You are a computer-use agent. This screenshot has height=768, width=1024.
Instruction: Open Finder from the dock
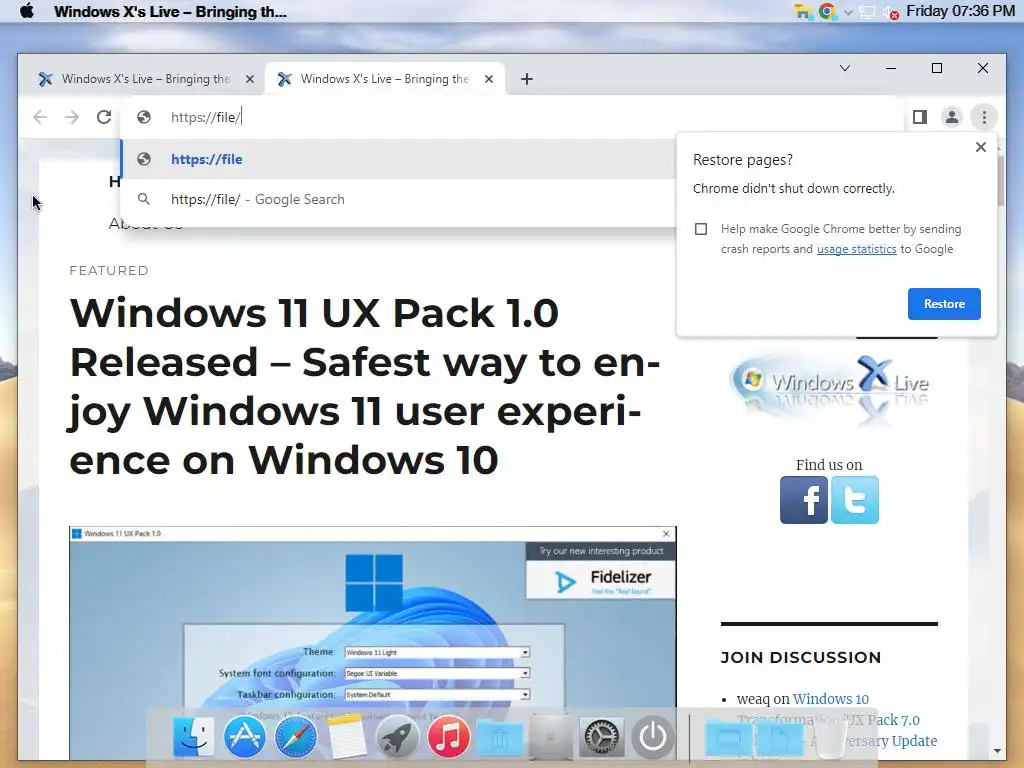click(193, 737)
